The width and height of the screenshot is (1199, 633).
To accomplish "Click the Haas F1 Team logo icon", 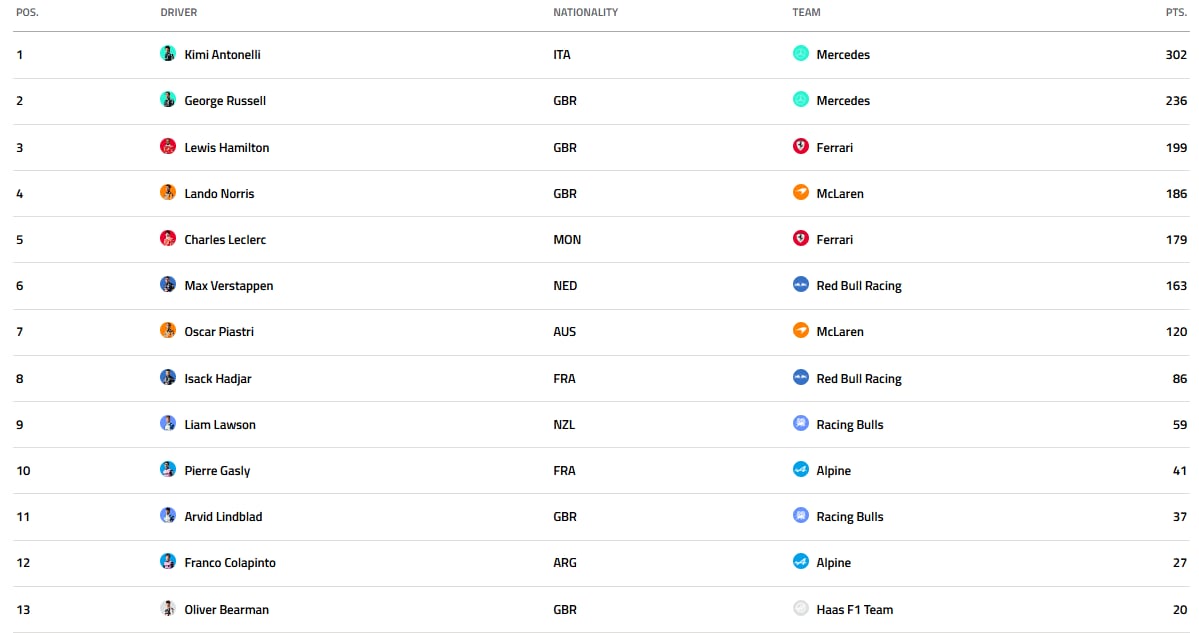I will click(801, 608).
